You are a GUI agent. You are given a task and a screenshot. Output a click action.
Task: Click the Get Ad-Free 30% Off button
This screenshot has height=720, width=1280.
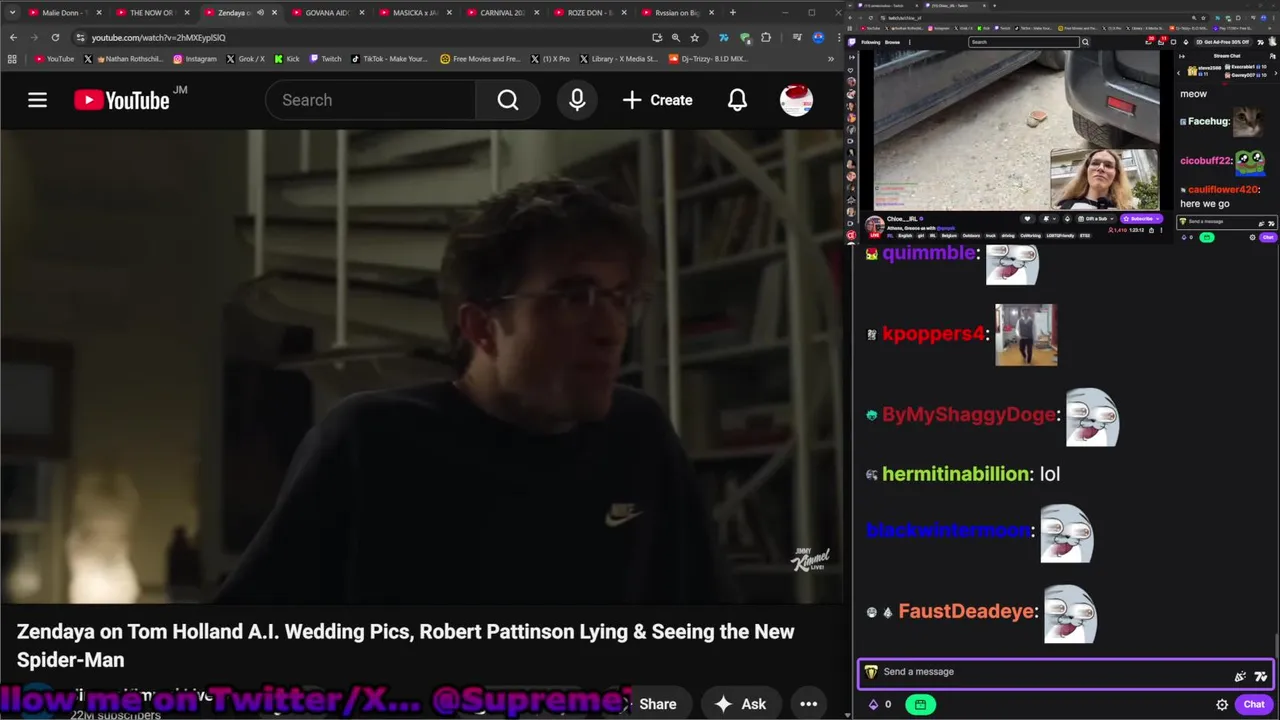point(1223,42)
